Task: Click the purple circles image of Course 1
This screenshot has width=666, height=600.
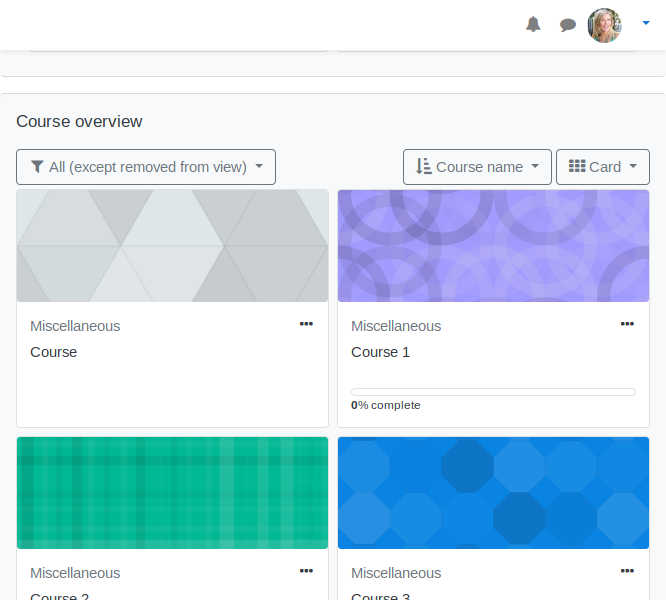Action: [493, 246]
